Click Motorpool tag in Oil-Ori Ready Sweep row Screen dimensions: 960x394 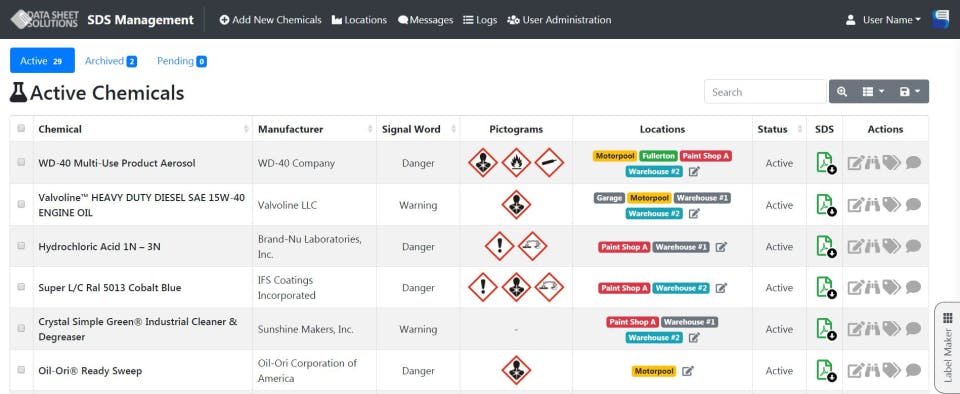654,371
